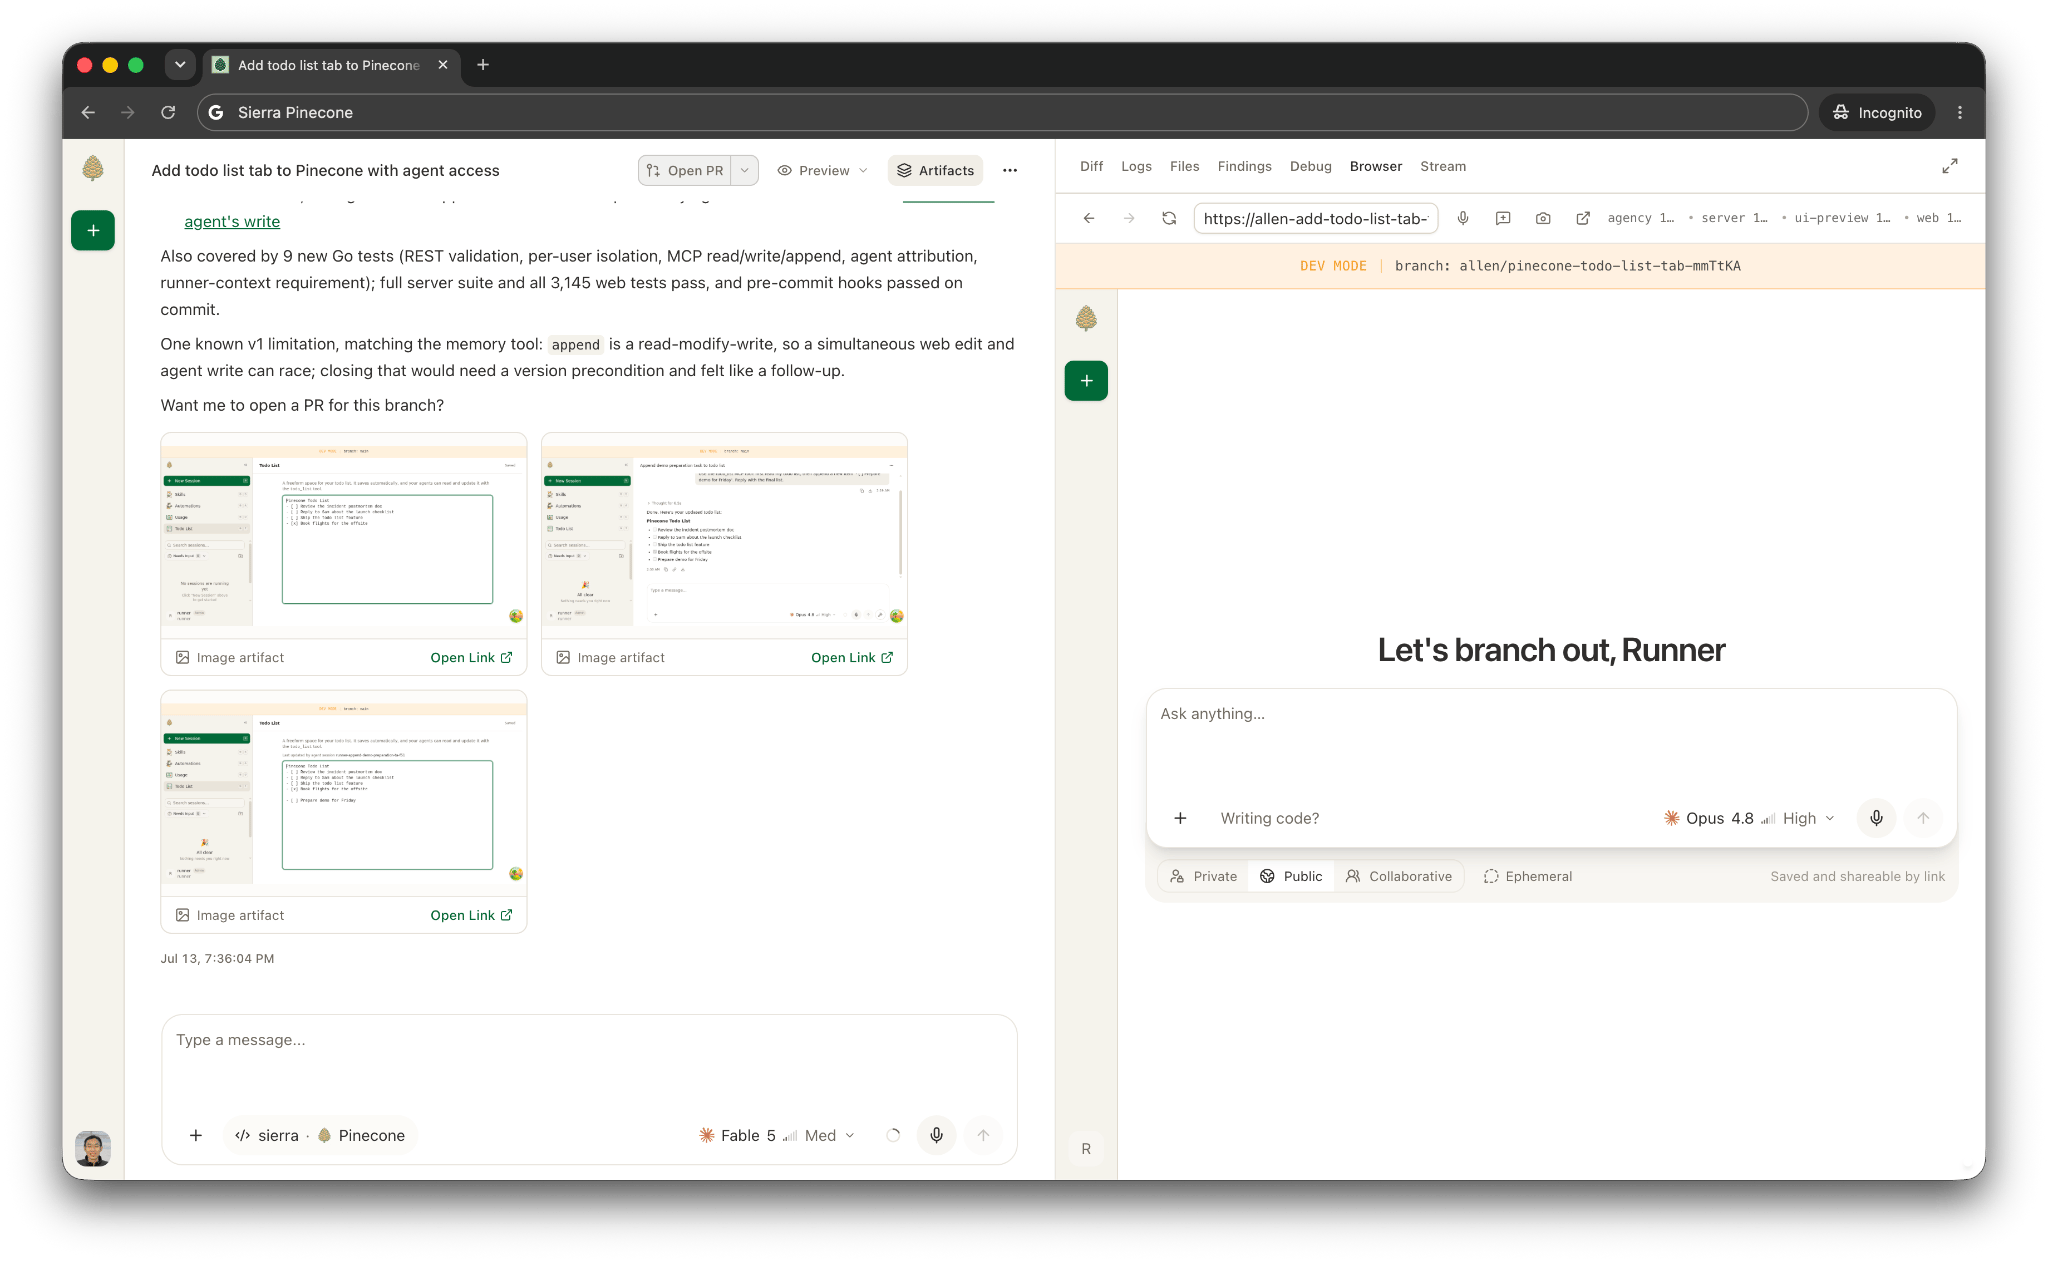Click the microphone icon beside preview URL
2048x1262 pixels.
click(1463, 218)
